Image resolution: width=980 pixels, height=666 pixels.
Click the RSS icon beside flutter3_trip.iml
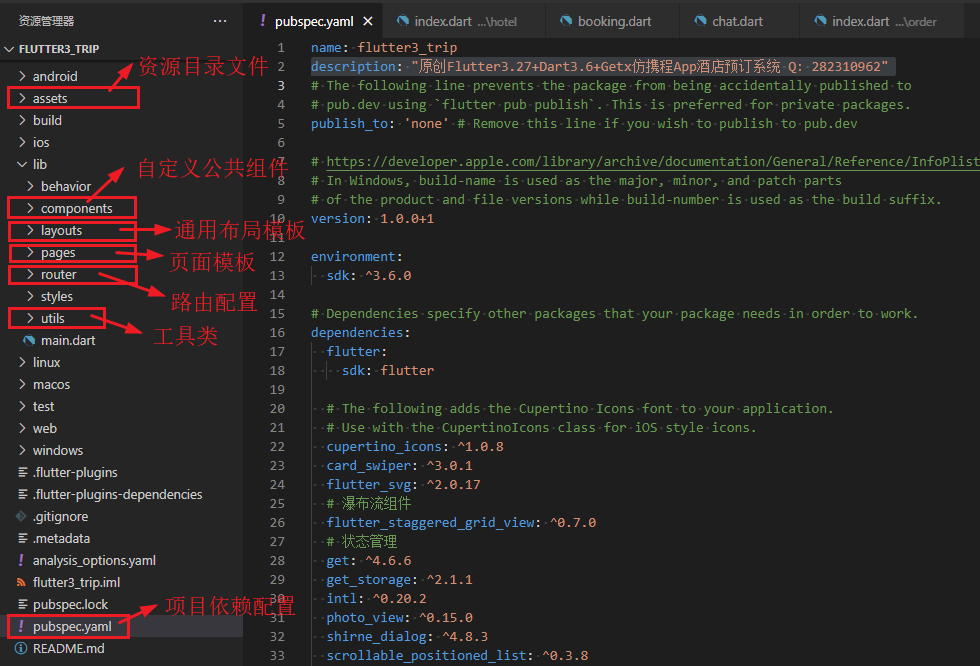tap(21, 583)
